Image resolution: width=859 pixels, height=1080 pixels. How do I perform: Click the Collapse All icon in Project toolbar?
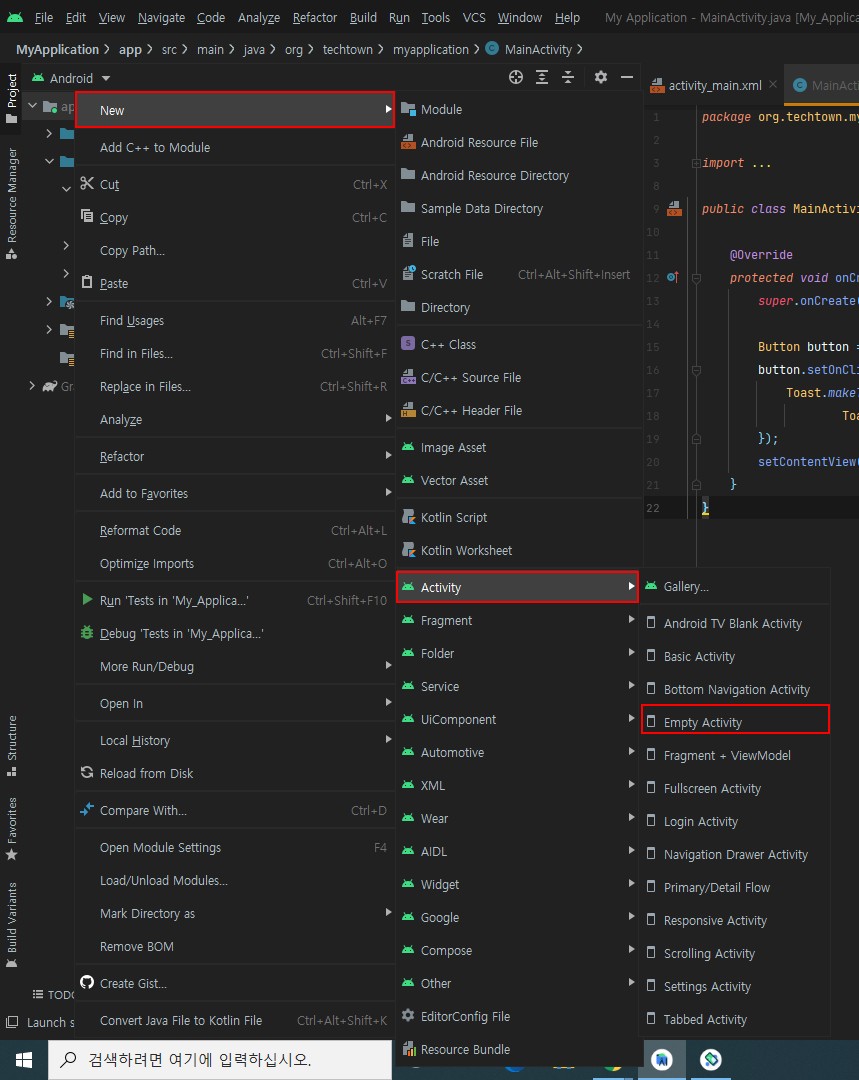pyautogui.click(x=568, y=77)
